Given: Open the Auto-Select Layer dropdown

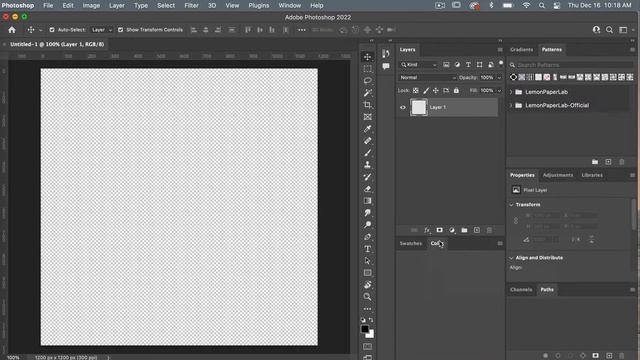Looking at the screenshot, I should [x=101, y=30].
